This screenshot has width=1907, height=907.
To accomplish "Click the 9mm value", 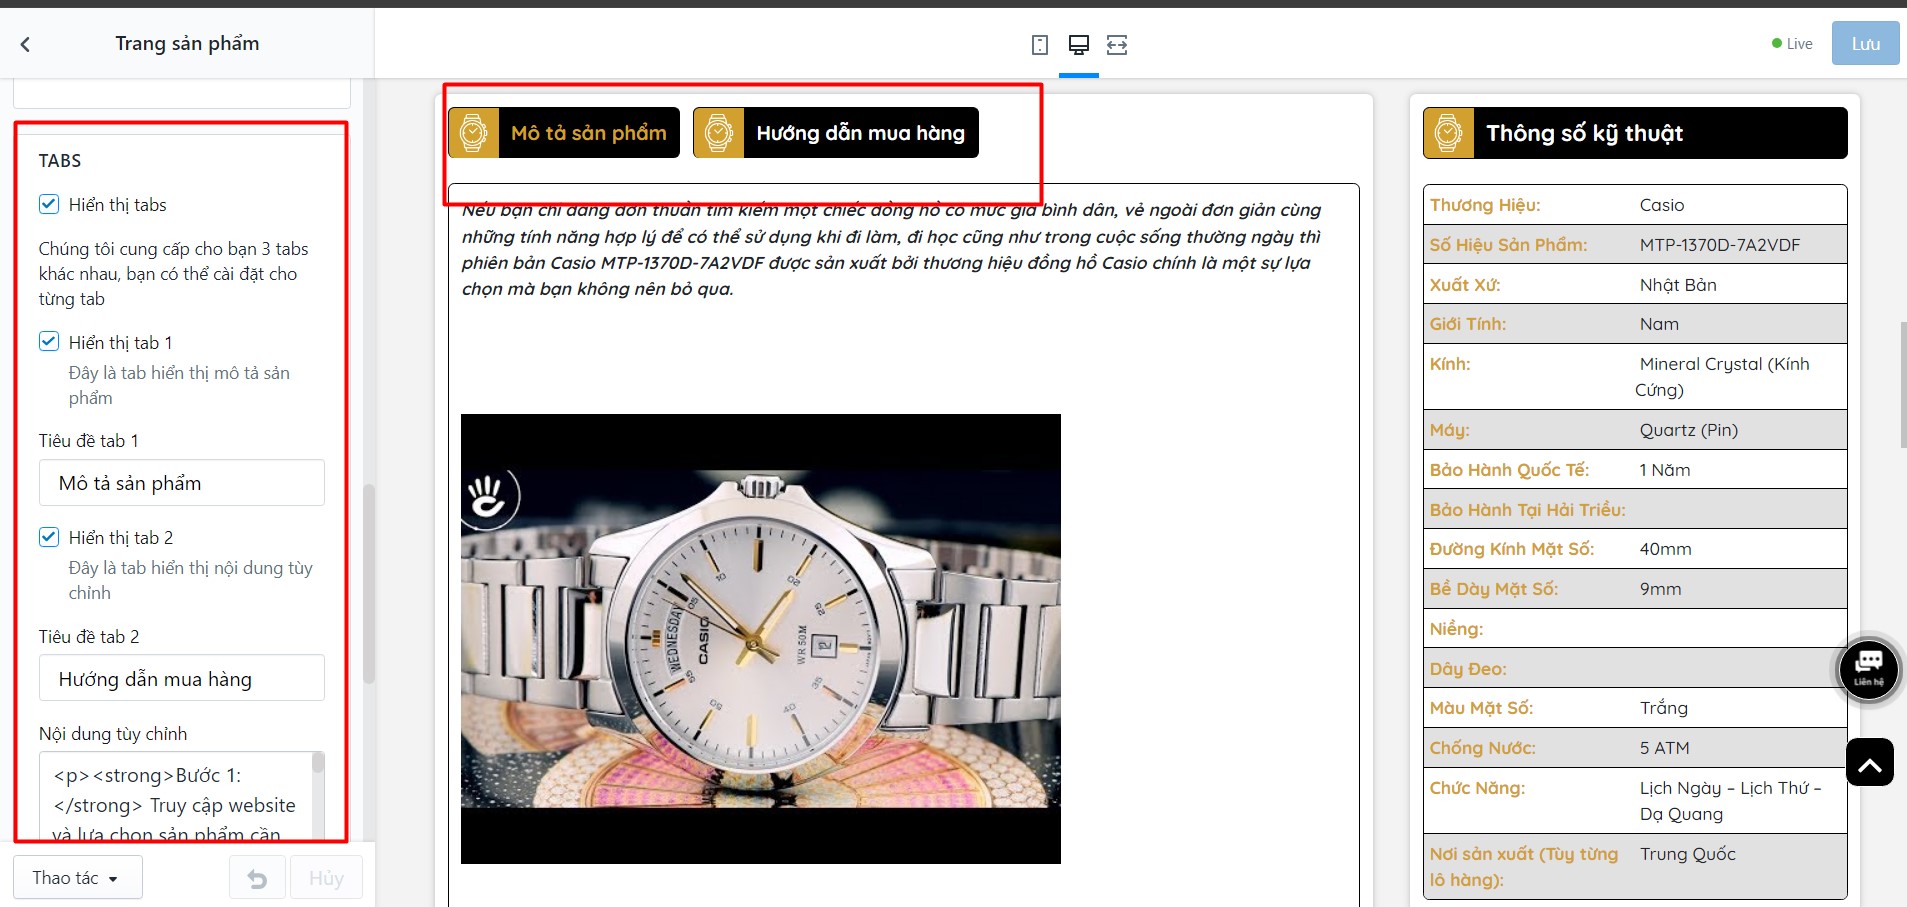I will (x=1660, y=589).
